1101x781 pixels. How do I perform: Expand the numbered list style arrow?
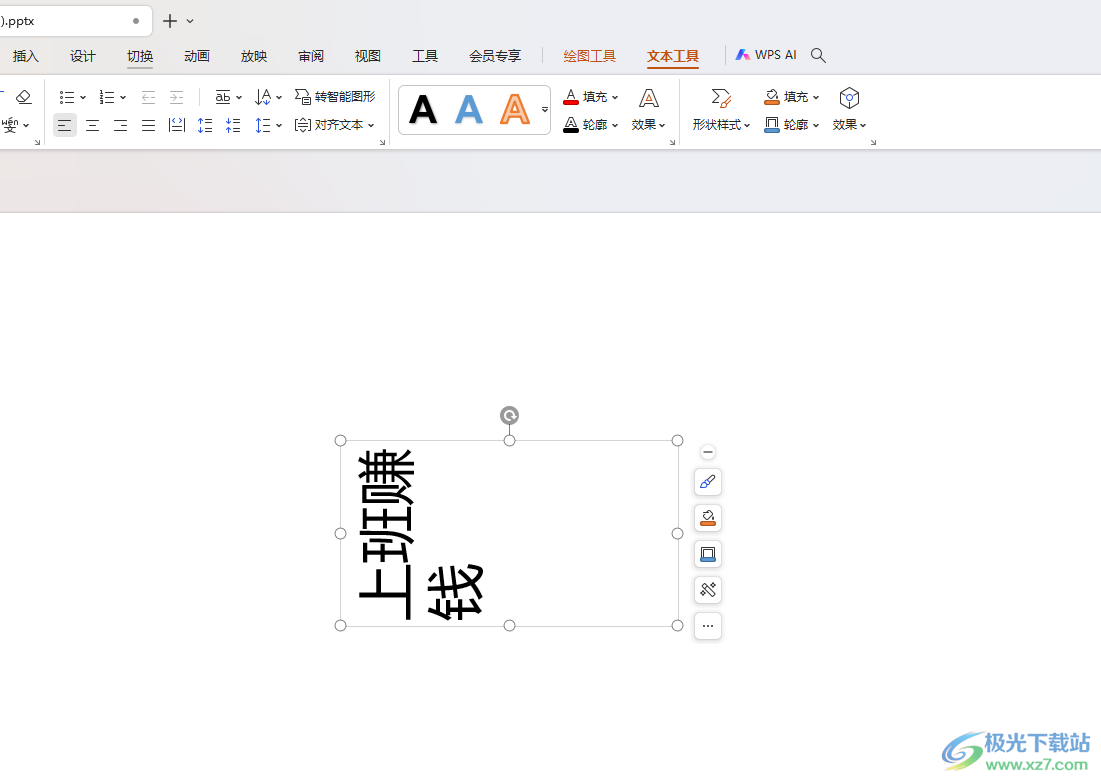coord(123,98)
